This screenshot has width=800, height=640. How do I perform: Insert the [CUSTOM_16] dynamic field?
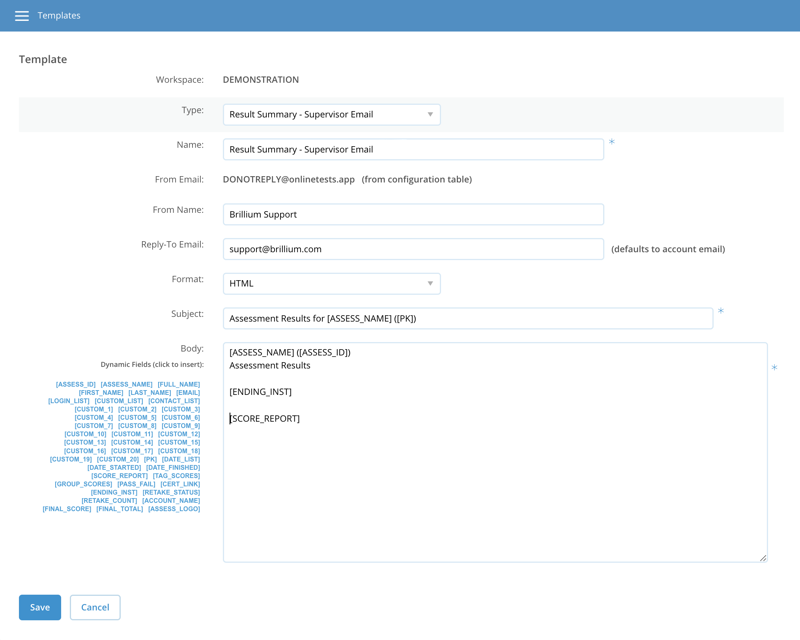[85, 451]
